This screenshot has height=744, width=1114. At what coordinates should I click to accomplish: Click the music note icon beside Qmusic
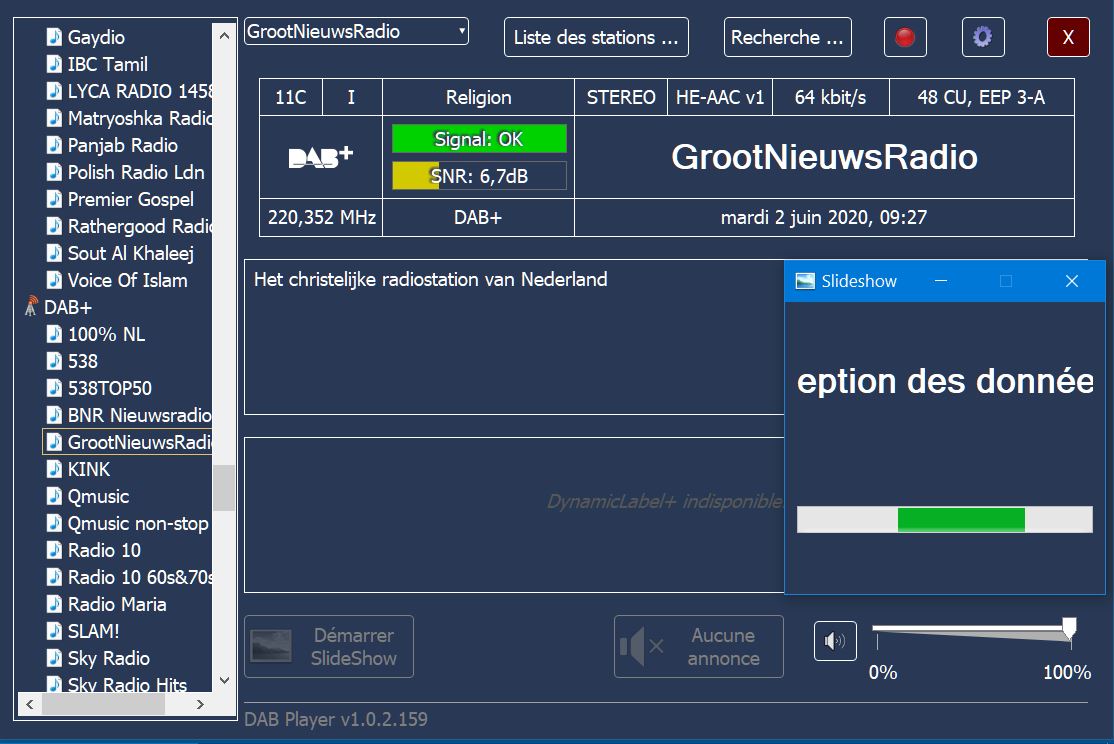click(x=54, y=496)
